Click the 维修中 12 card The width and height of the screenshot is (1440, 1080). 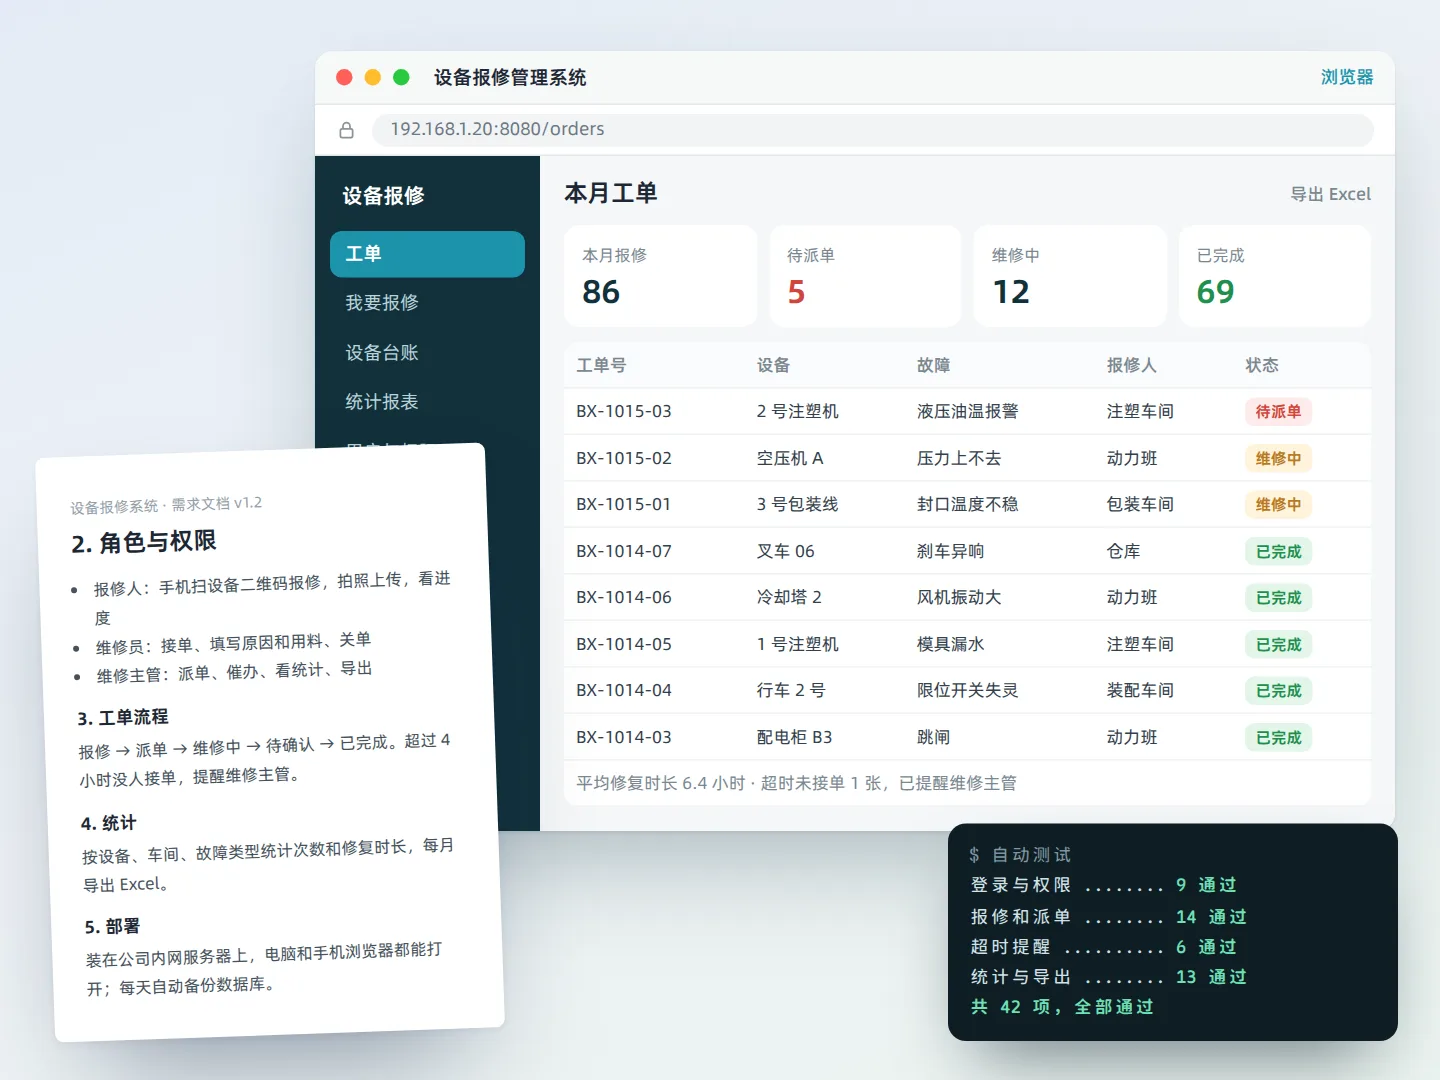point(1070,276)
